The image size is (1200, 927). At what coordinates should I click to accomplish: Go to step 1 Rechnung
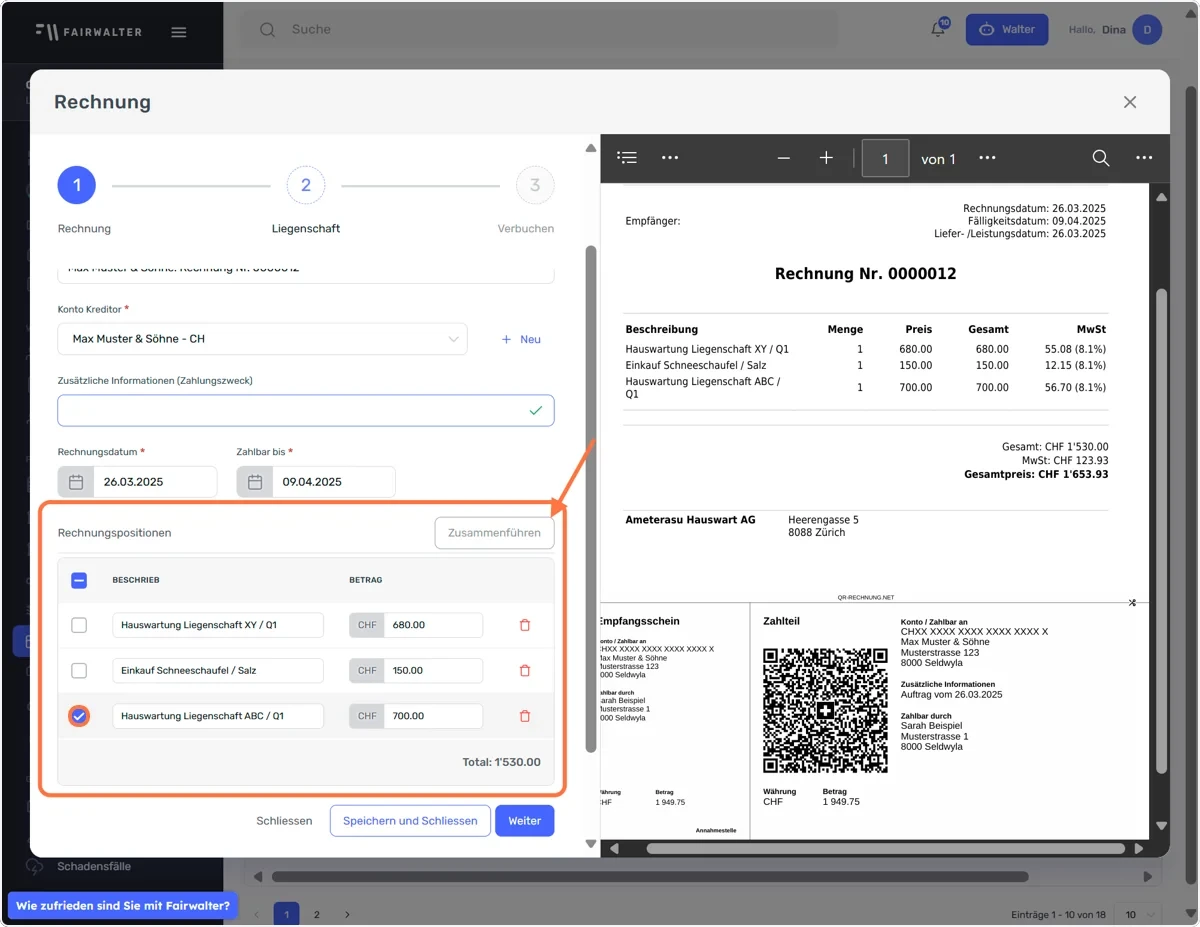click(77, 185)
